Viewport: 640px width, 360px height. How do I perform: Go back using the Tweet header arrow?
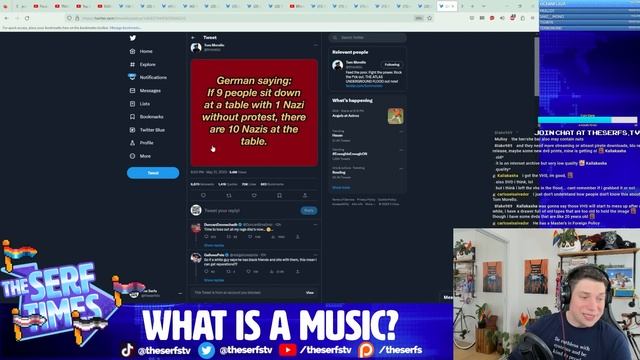193,38
